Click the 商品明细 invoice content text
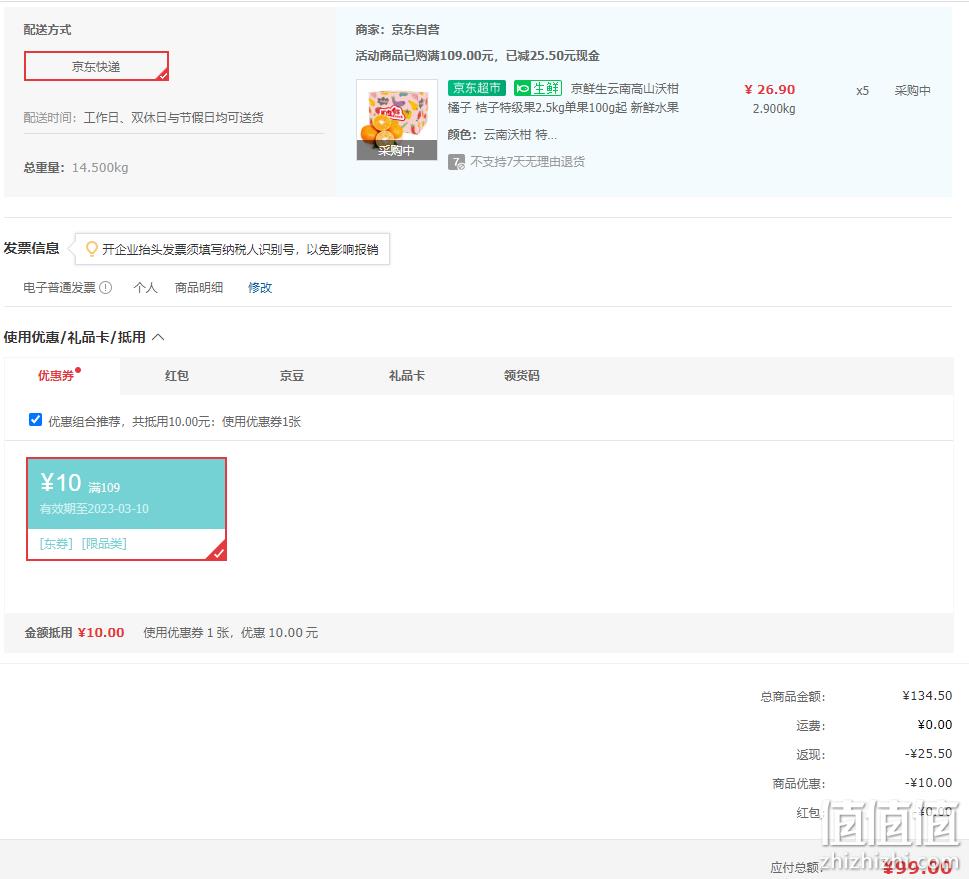This screenshot has height=879, width=969. [199, 287]
